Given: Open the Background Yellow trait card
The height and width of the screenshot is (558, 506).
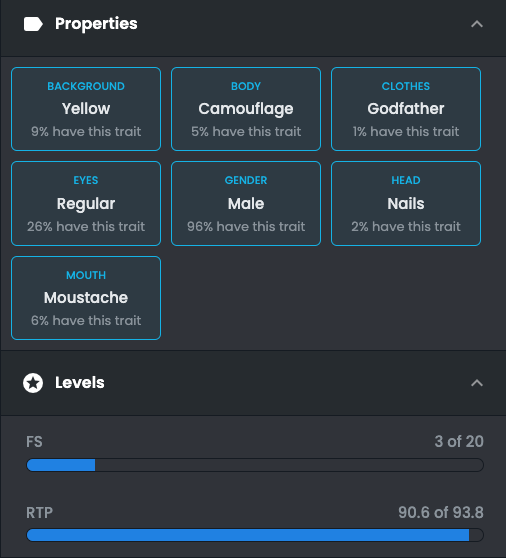Looking at the screenshot, I should tap(86, 109).
